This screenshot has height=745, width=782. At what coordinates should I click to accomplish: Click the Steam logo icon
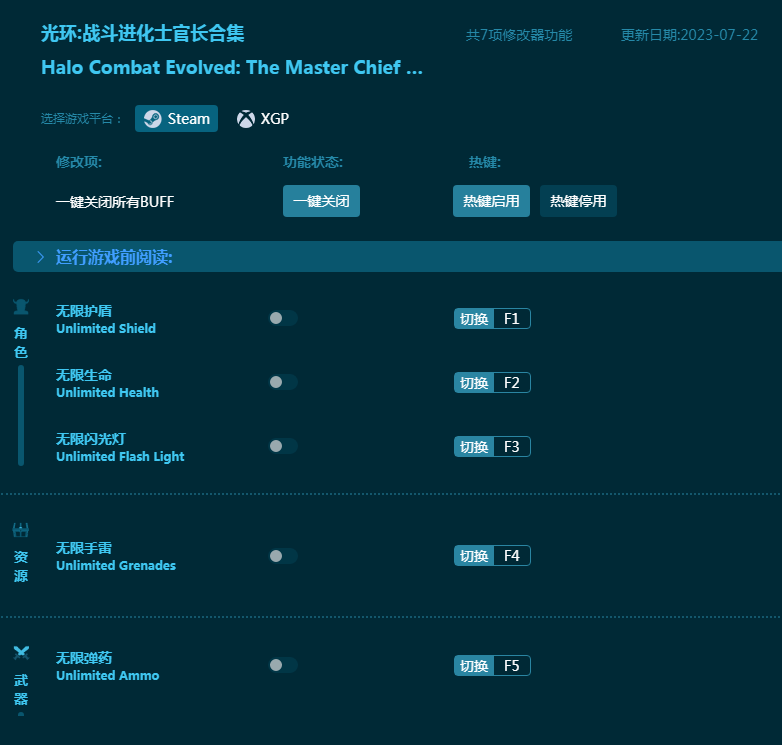pos(153,119)
